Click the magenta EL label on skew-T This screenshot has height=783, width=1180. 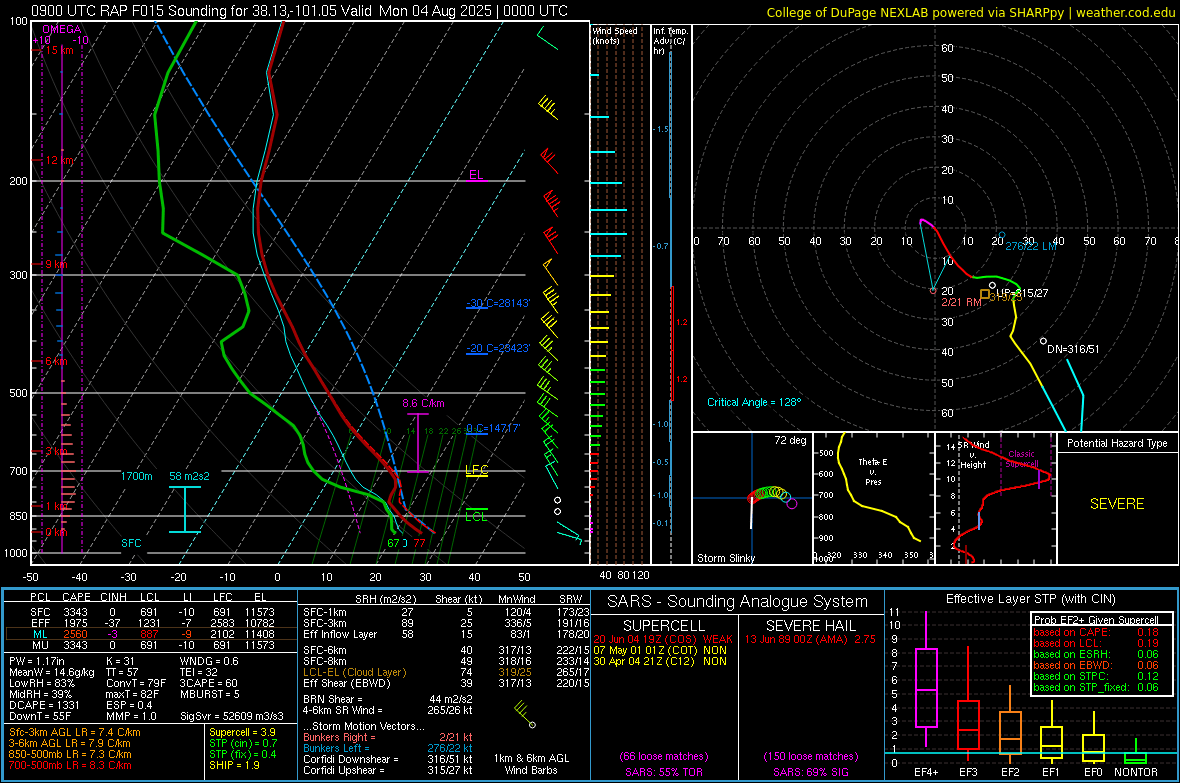tap(476, 175)
